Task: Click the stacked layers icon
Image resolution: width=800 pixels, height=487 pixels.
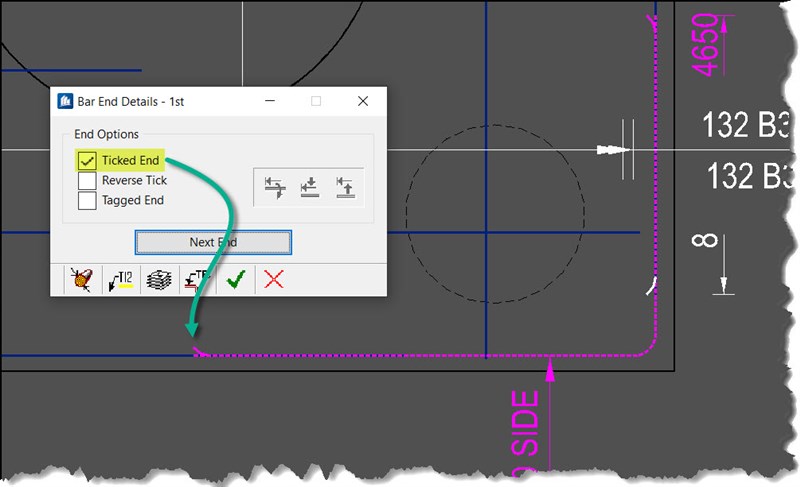Action: coord(159,280)
